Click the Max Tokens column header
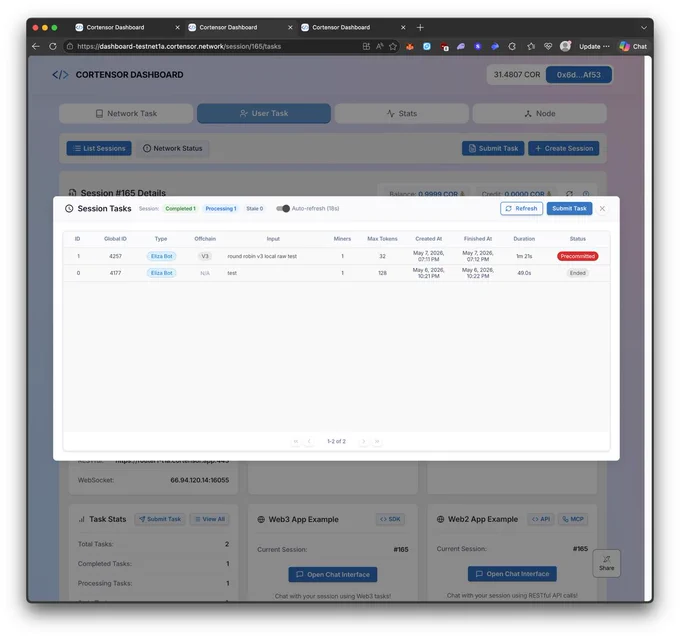The height and width of the screenshot is (638, 680). (x=382, y=239)
